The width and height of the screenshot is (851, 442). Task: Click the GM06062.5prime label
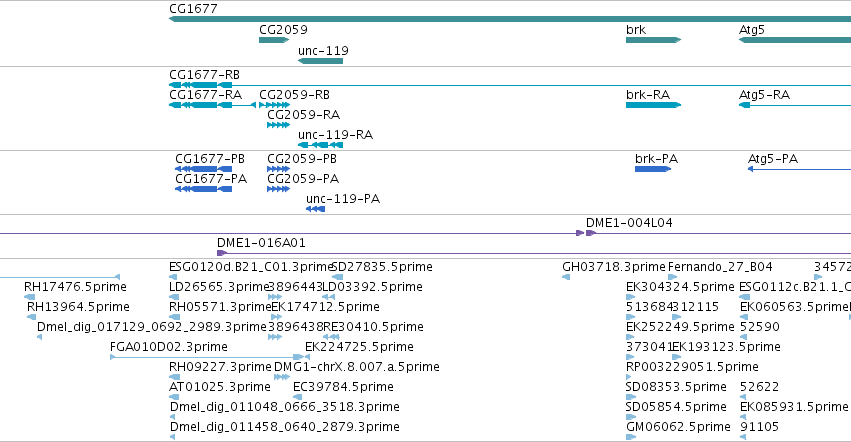coord(678,427)
